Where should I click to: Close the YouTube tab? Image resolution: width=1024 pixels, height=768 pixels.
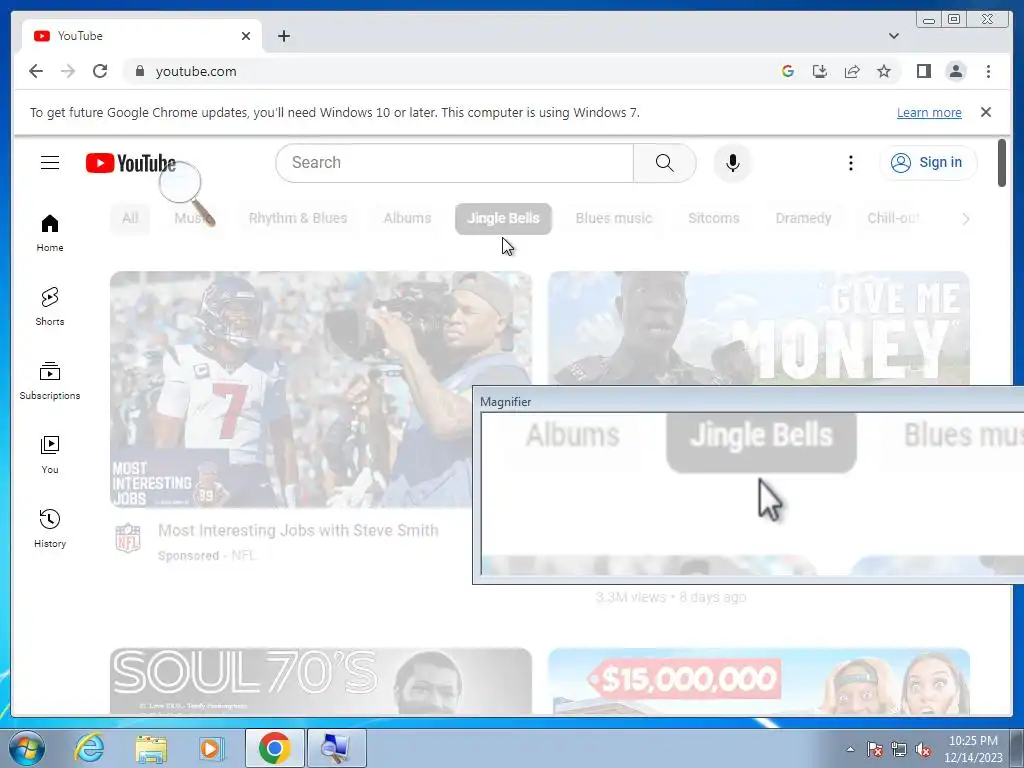246,36
